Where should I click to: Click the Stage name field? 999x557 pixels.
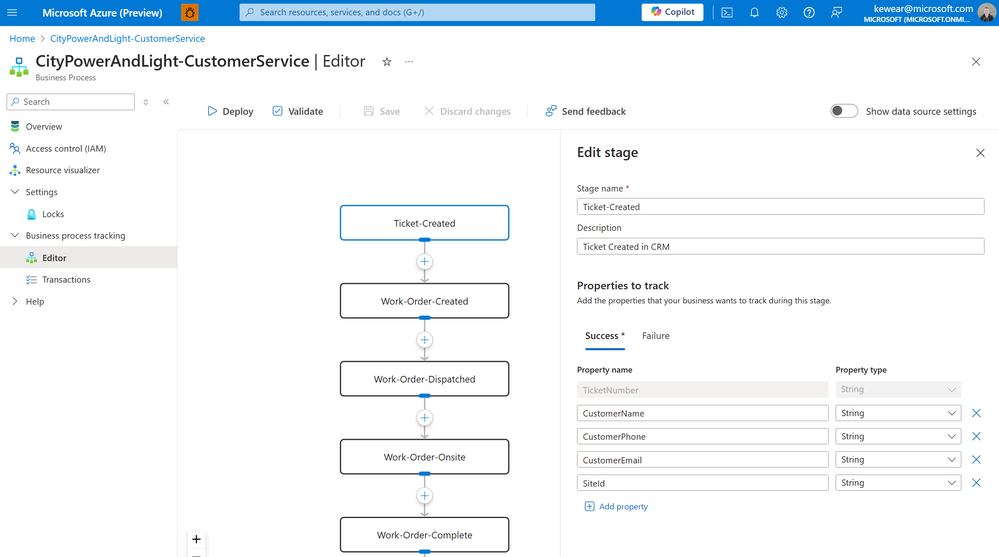point(780,206)
